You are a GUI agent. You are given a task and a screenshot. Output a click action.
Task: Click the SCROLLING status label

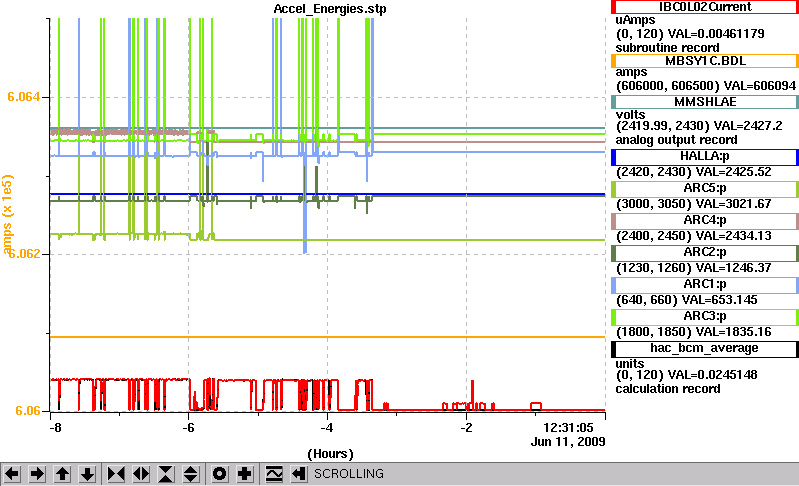pos(349,474)
